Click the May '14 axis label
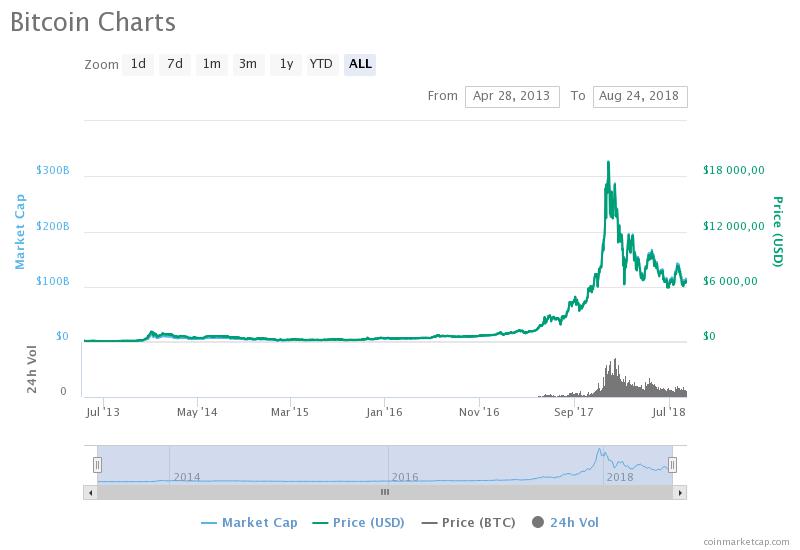The width and height of the screenshot is (800, 550). coord(197,412)
